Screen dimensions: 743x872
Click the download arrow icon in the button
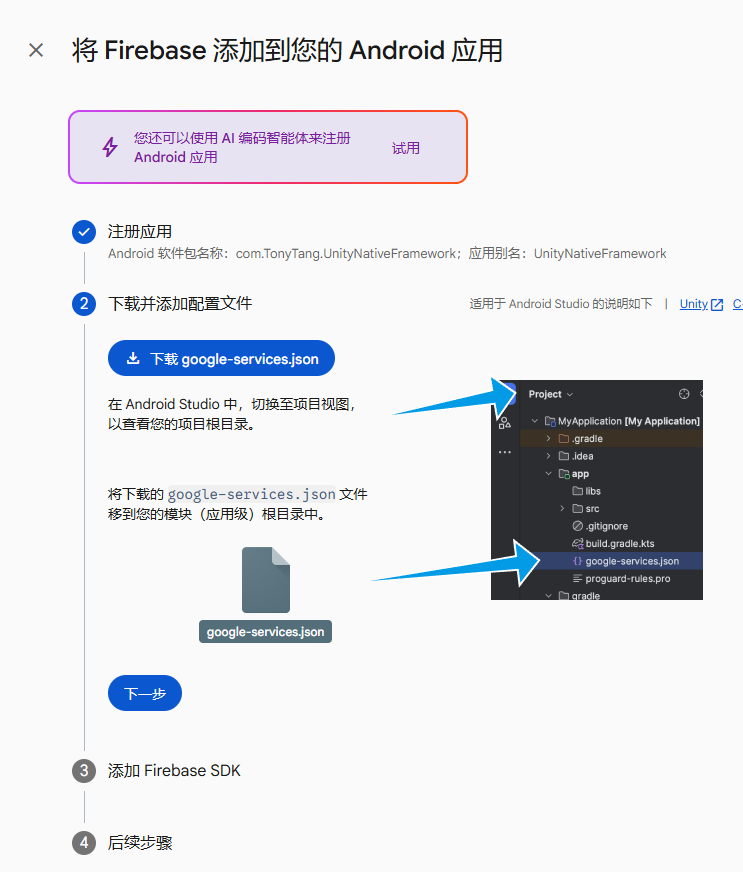point(133,358)
